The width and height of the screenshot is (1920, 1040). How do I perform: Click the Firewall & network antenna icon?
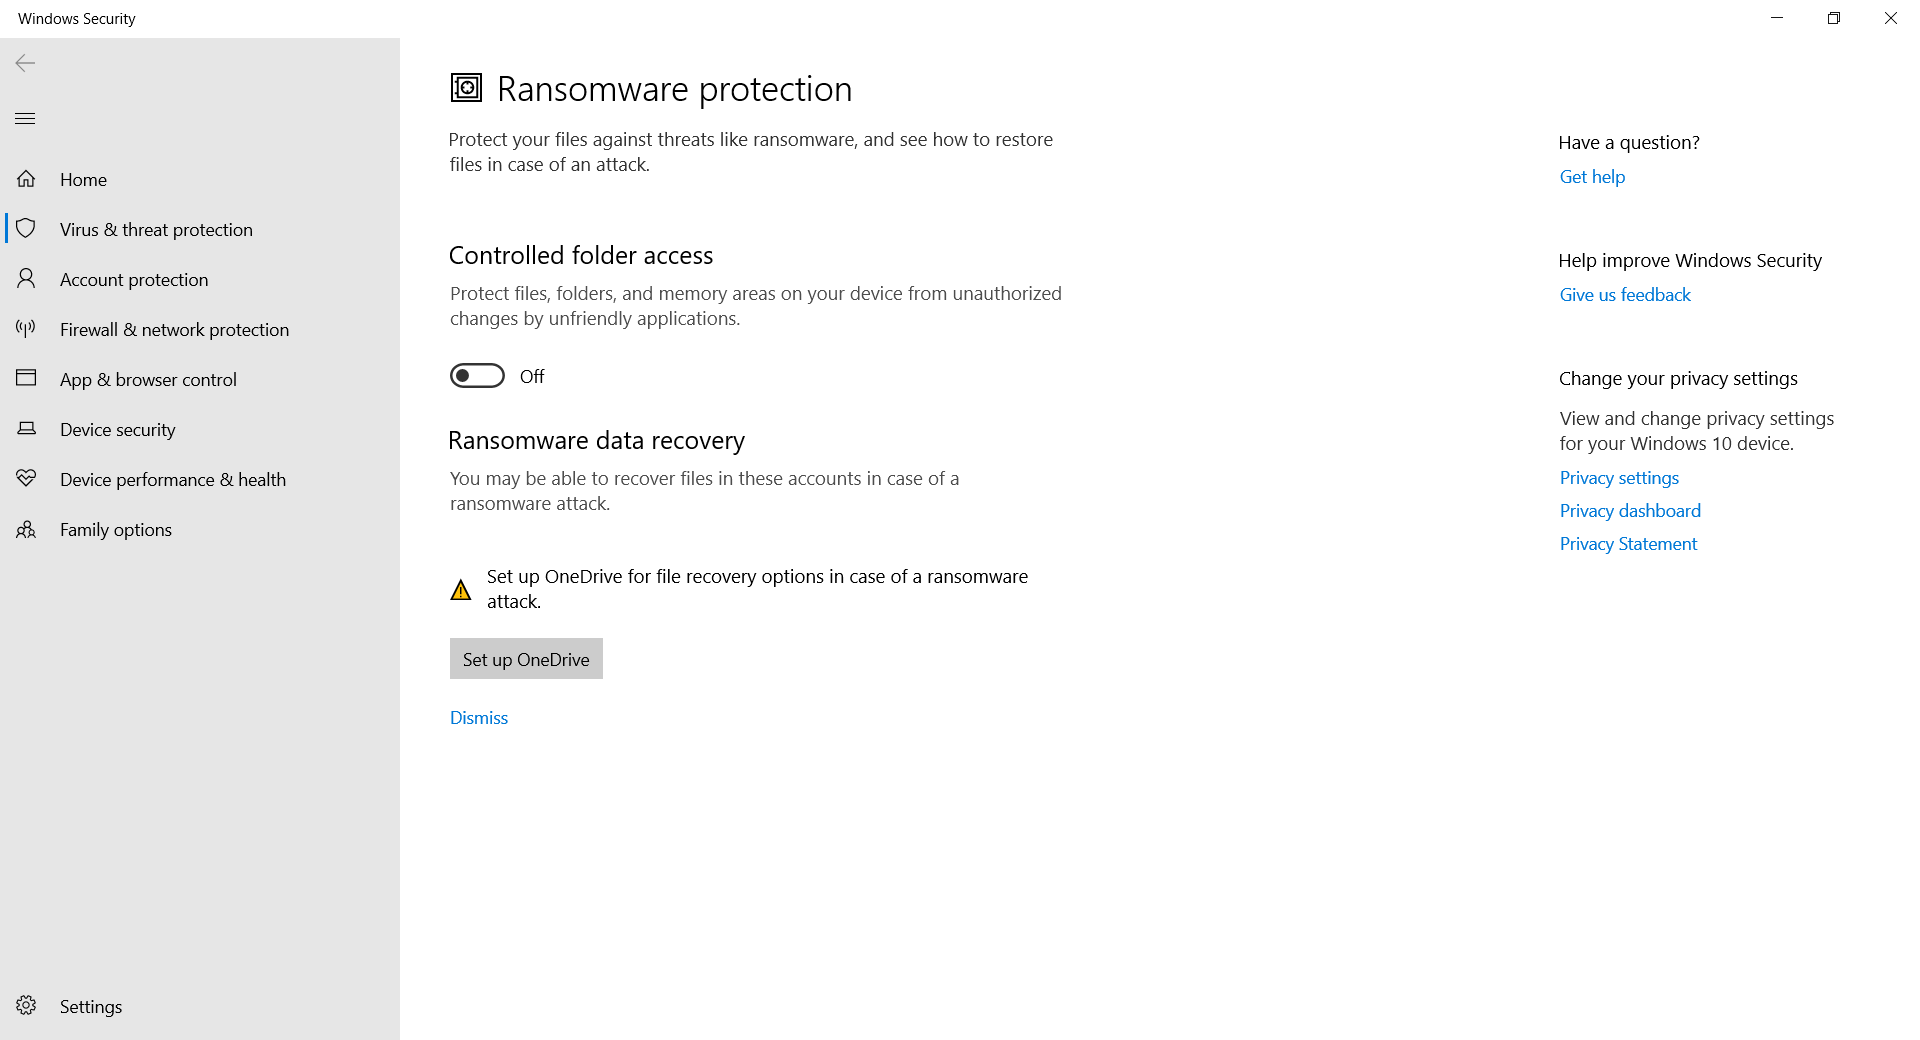tap(26, 329)
